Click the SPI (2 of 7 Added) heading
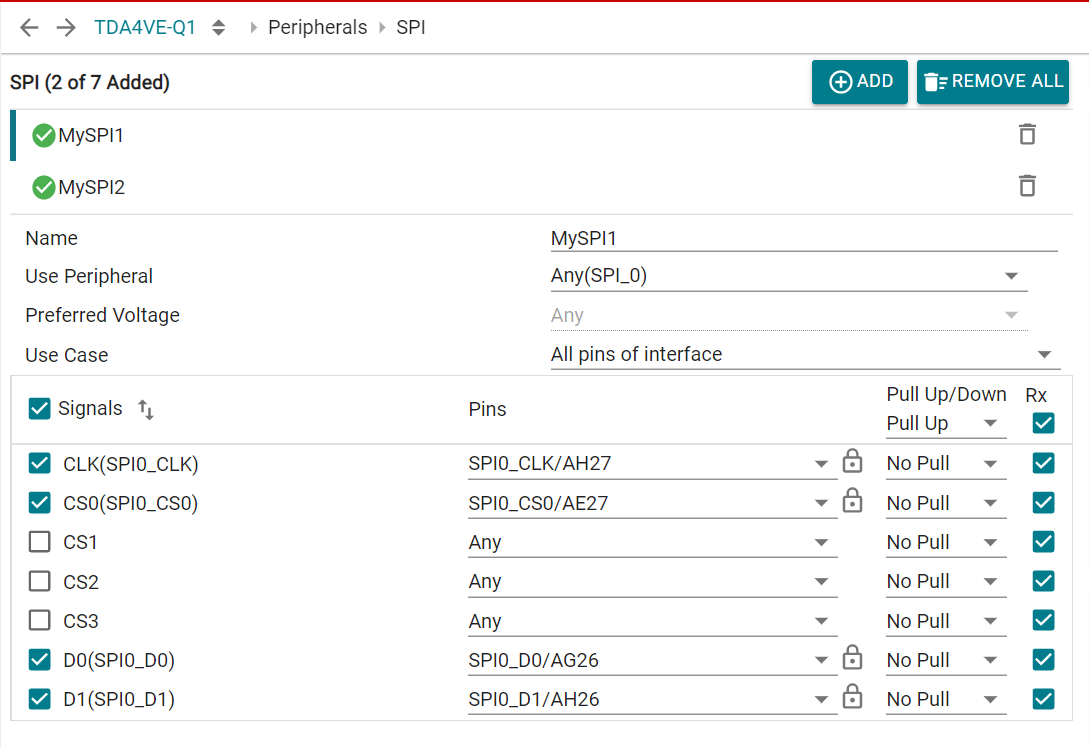This screenshot has width=1089, height=748. [x=90, y=82]
